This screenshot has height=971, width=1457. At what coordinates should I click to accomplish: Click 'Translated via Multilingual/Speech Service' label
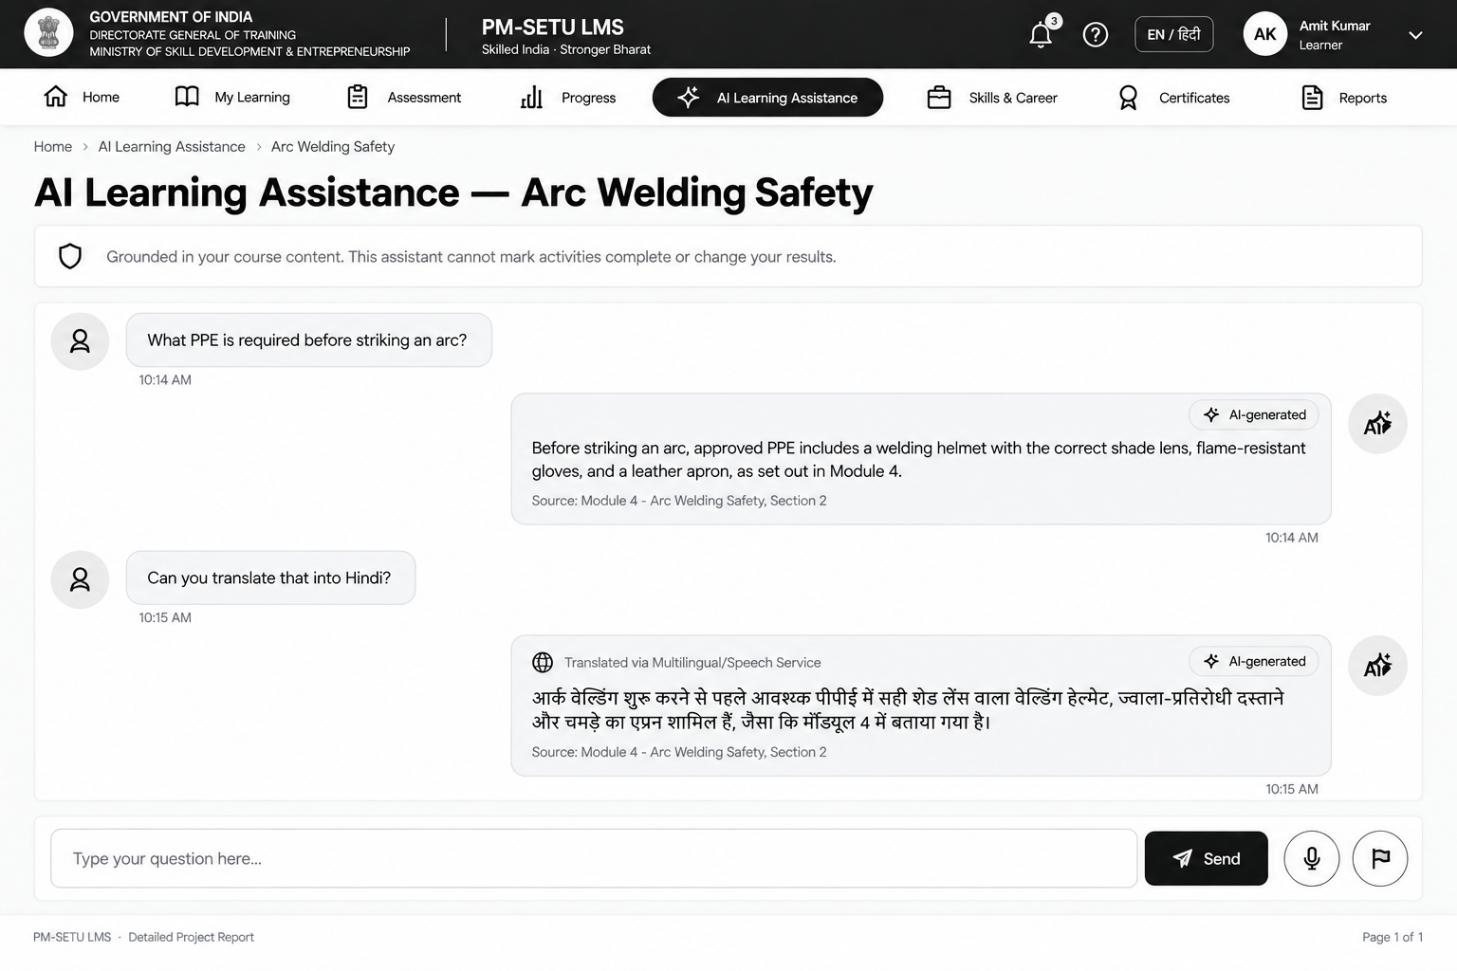[692, 662]
